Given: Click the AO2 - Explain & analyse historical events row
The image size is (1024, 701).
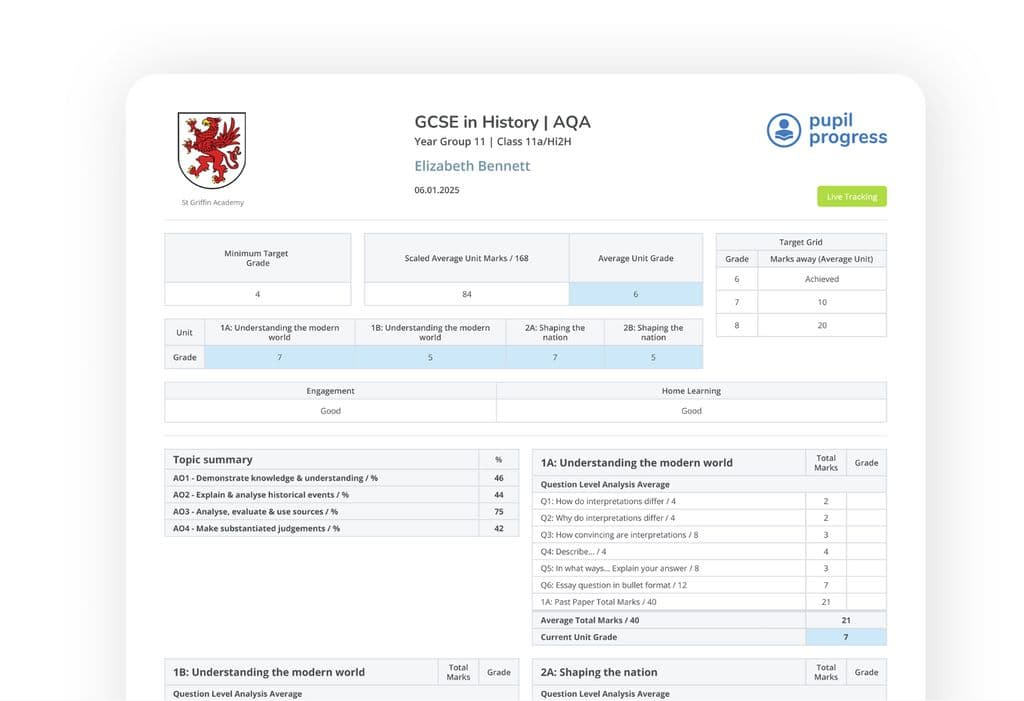Looking at the screenshot, I should (x=342, y=495).
